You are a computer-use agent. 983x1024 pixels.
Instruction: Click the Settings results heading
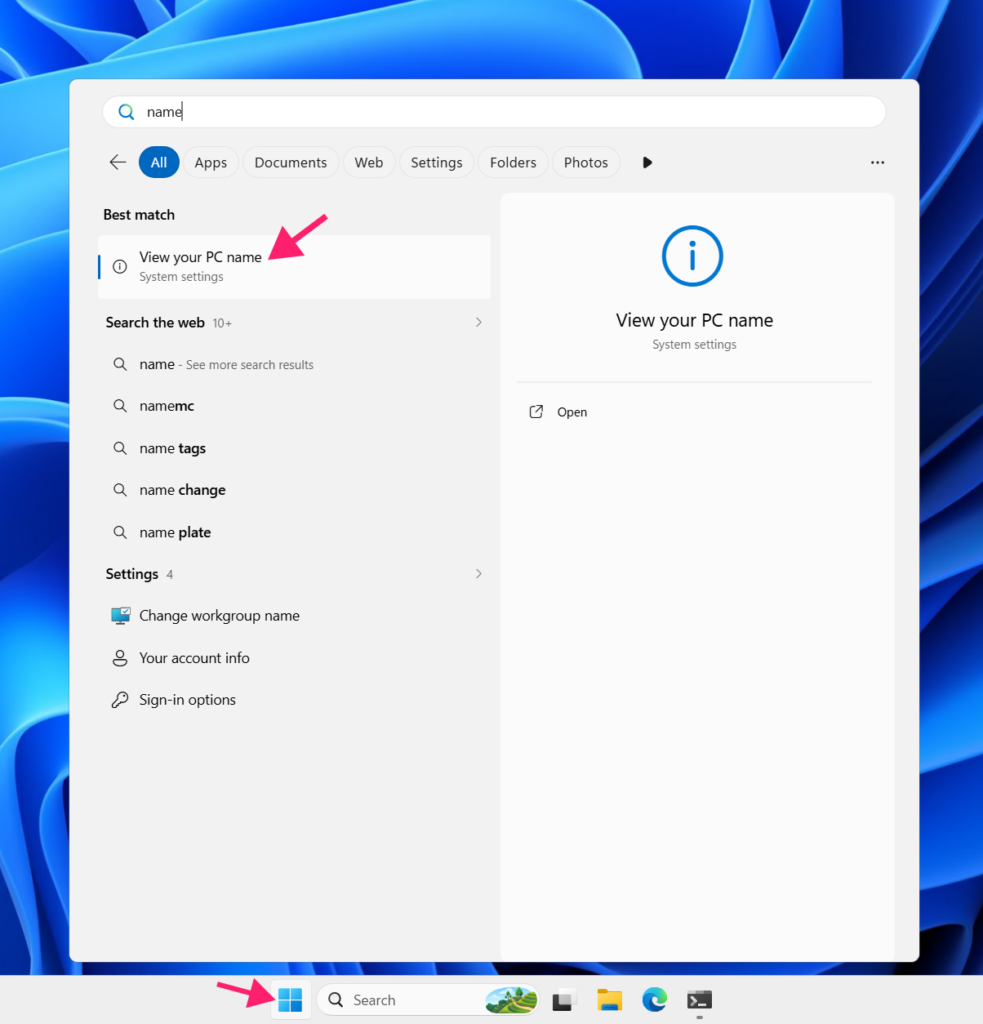point(132,574)
